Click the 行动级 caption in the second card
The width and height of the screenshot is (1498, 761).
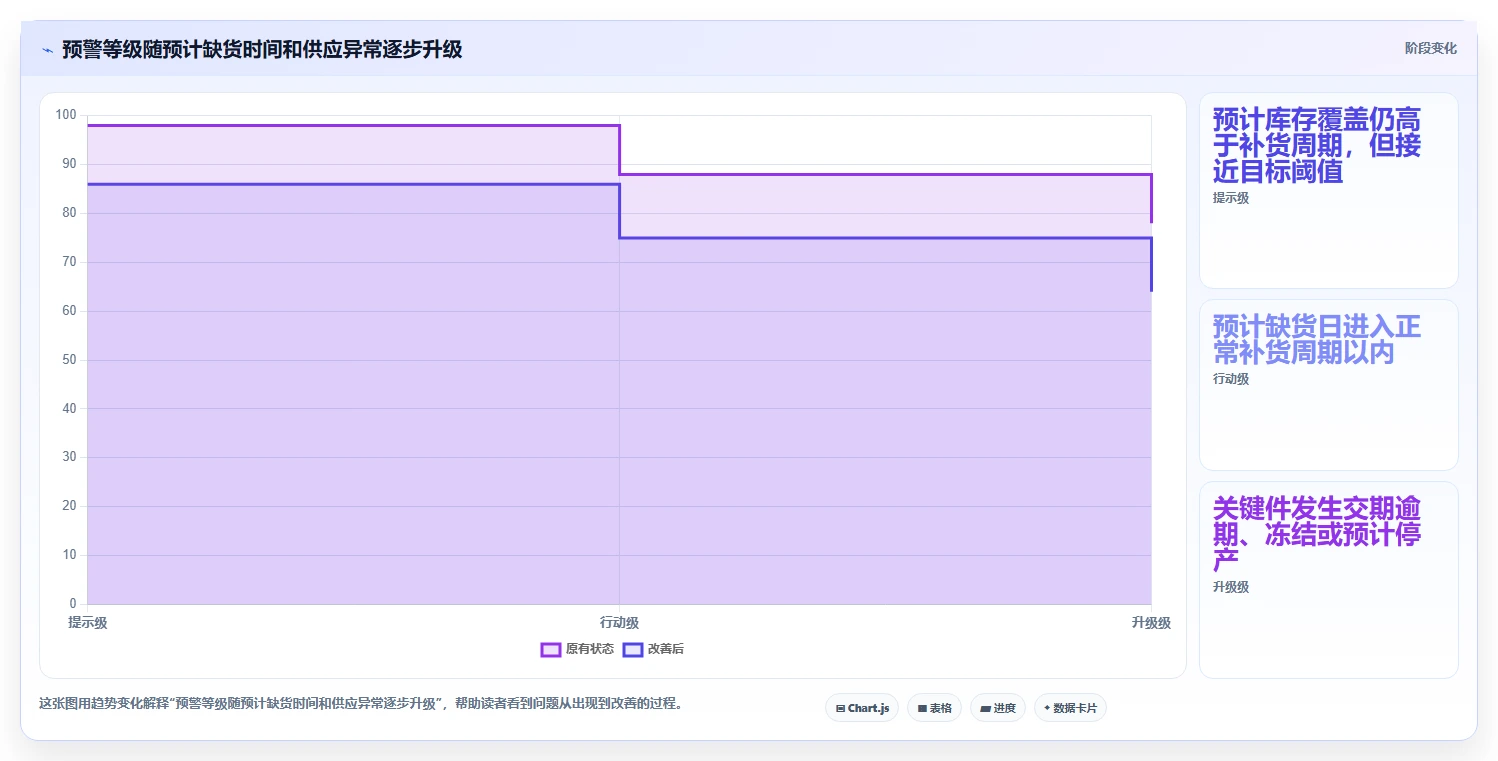coord(1231,379)
